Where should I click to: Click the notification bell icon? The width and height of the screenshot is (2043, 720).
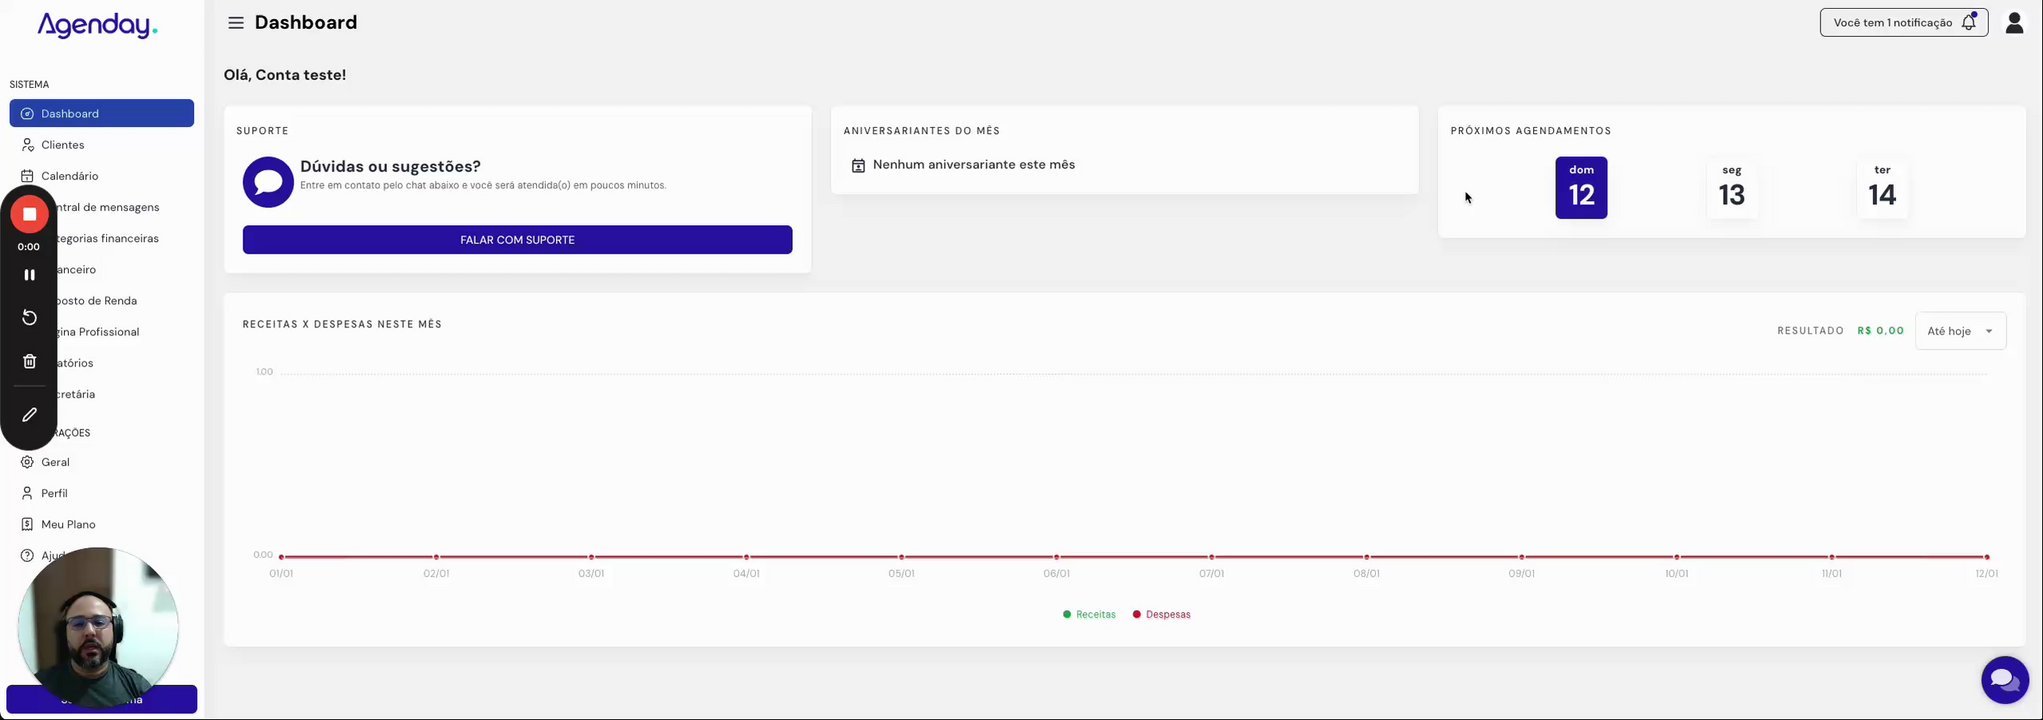click(x=1968, y=22)
